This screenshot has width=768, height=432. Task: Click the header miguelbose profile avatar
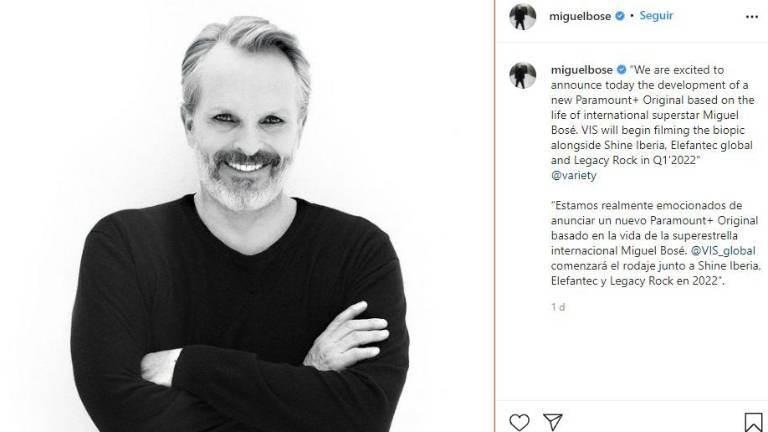click(x=523, y=17)
